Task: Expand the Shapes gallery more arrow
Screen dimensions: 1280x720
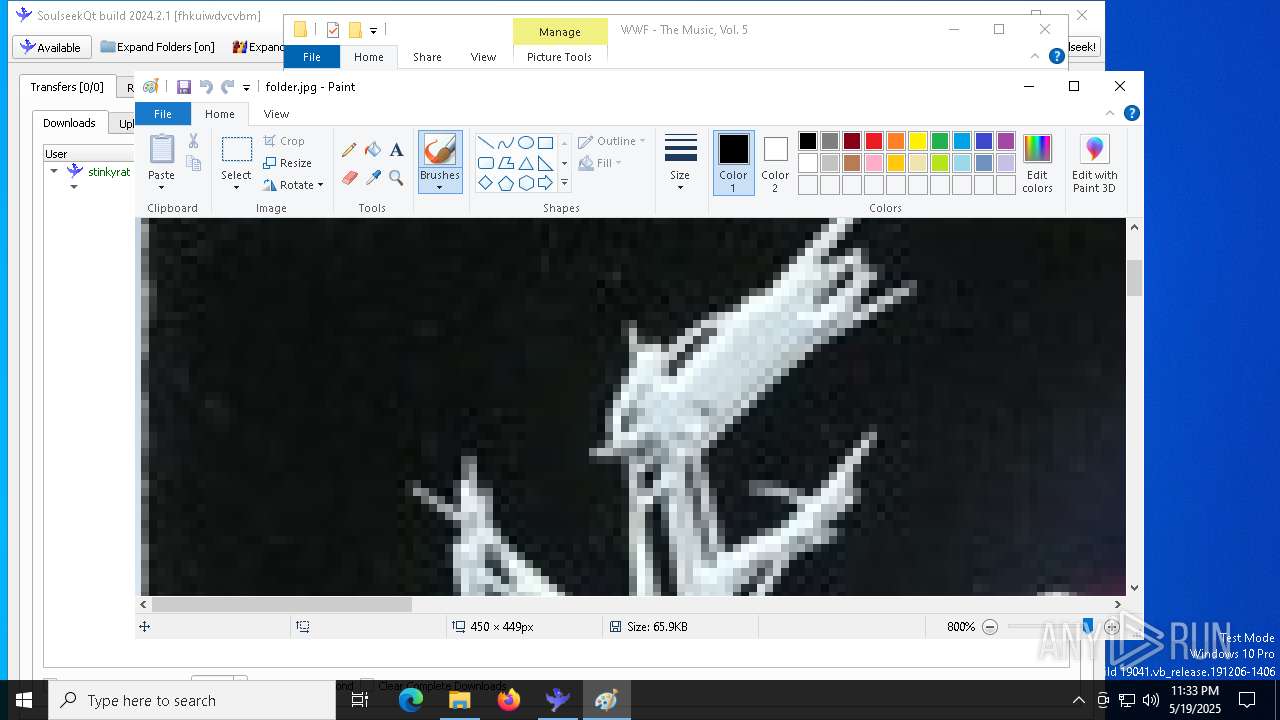Action: pos(564,183)
